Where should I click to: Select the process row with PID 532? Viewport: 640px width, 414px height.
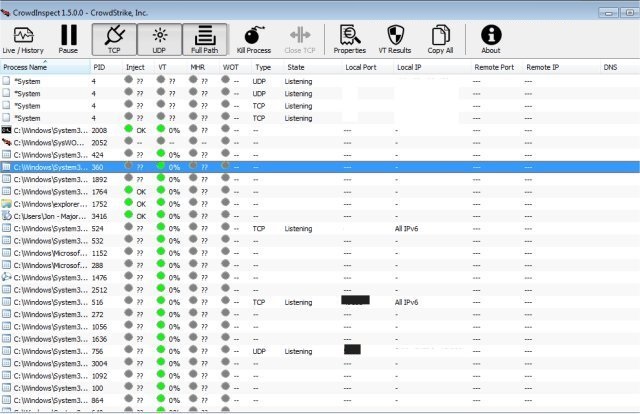(320, 240)
